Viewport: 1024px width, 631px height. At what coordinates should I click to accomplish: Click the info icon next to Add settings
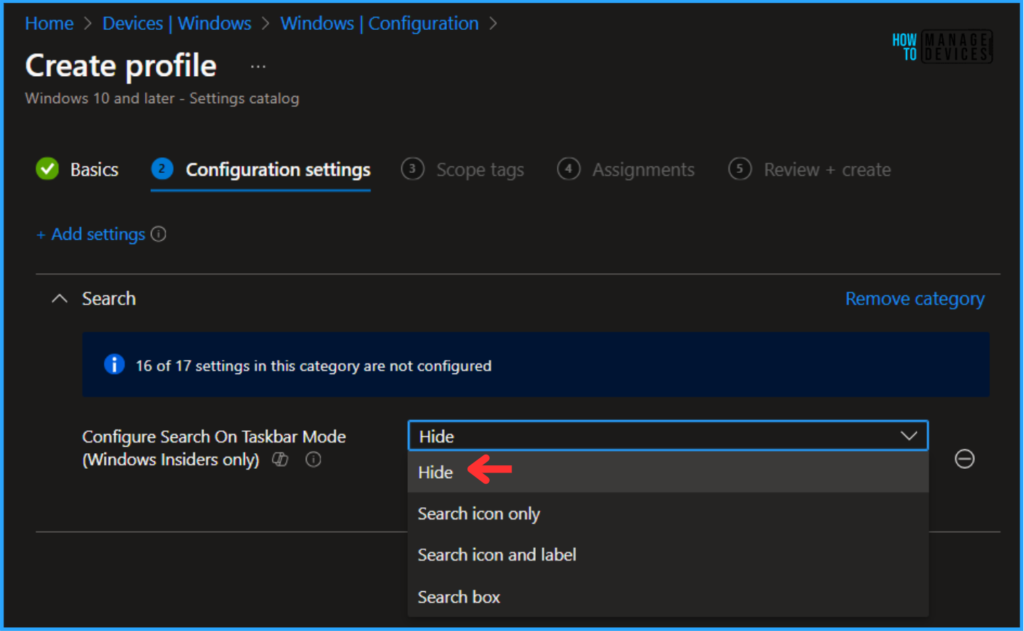[159, 234]
